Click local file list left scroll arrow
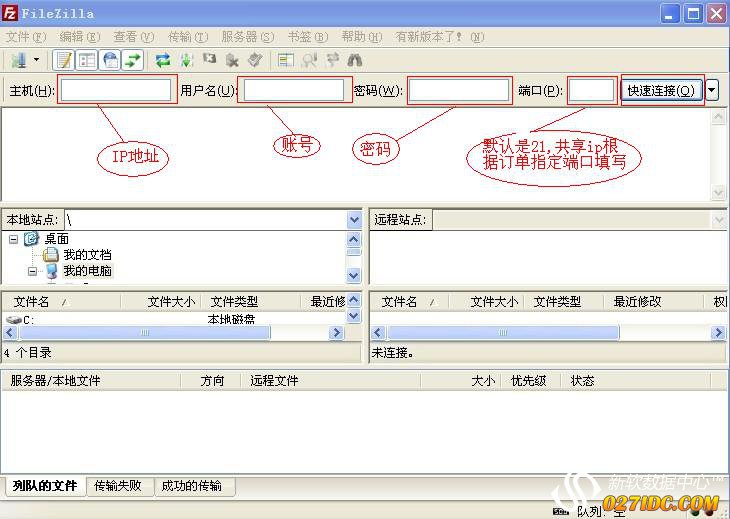730x519 pixels. pyautogui.click(x=10, y=332)
